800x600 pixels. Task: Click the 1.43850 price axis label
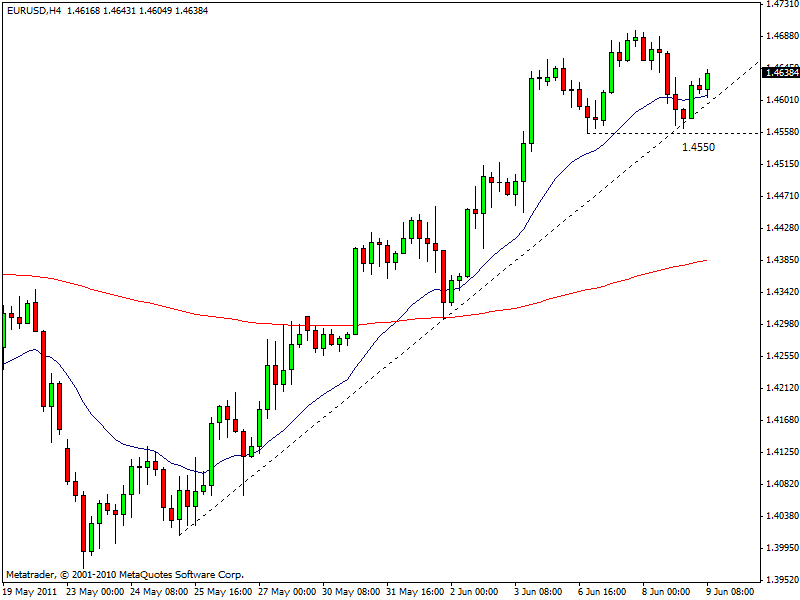pyautogui.click(x=780, y=260)
